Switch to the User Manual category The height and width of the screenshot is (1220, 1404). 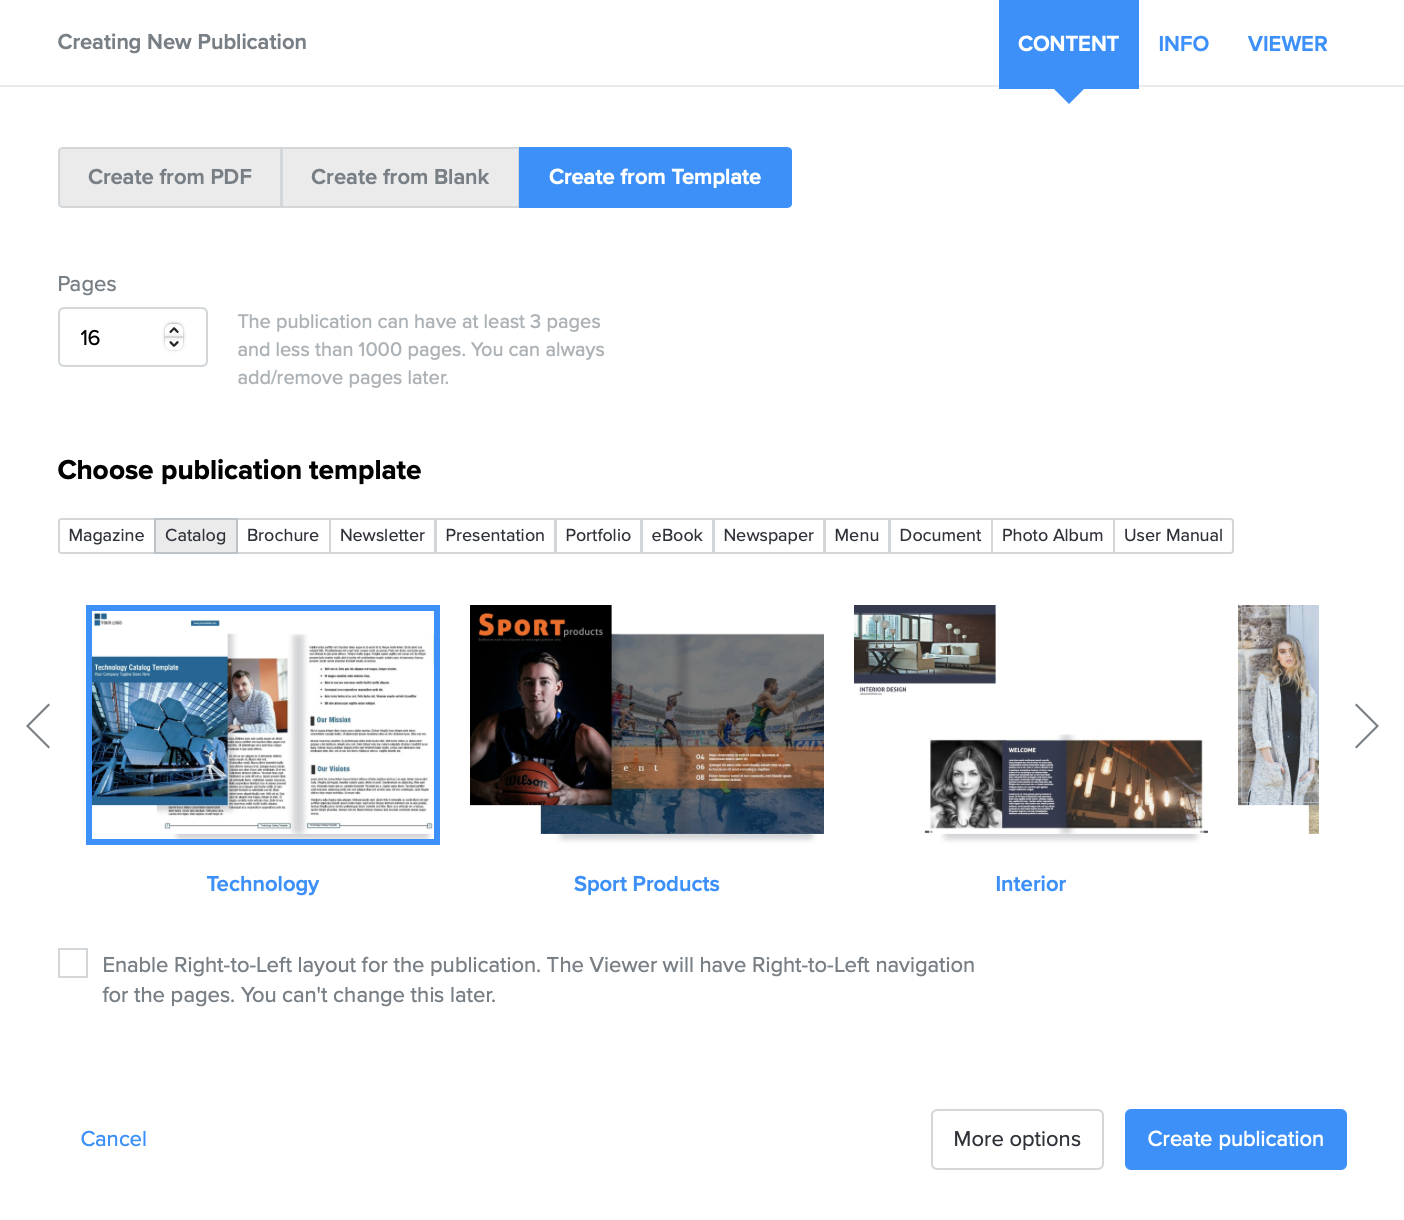[1173, 535]
